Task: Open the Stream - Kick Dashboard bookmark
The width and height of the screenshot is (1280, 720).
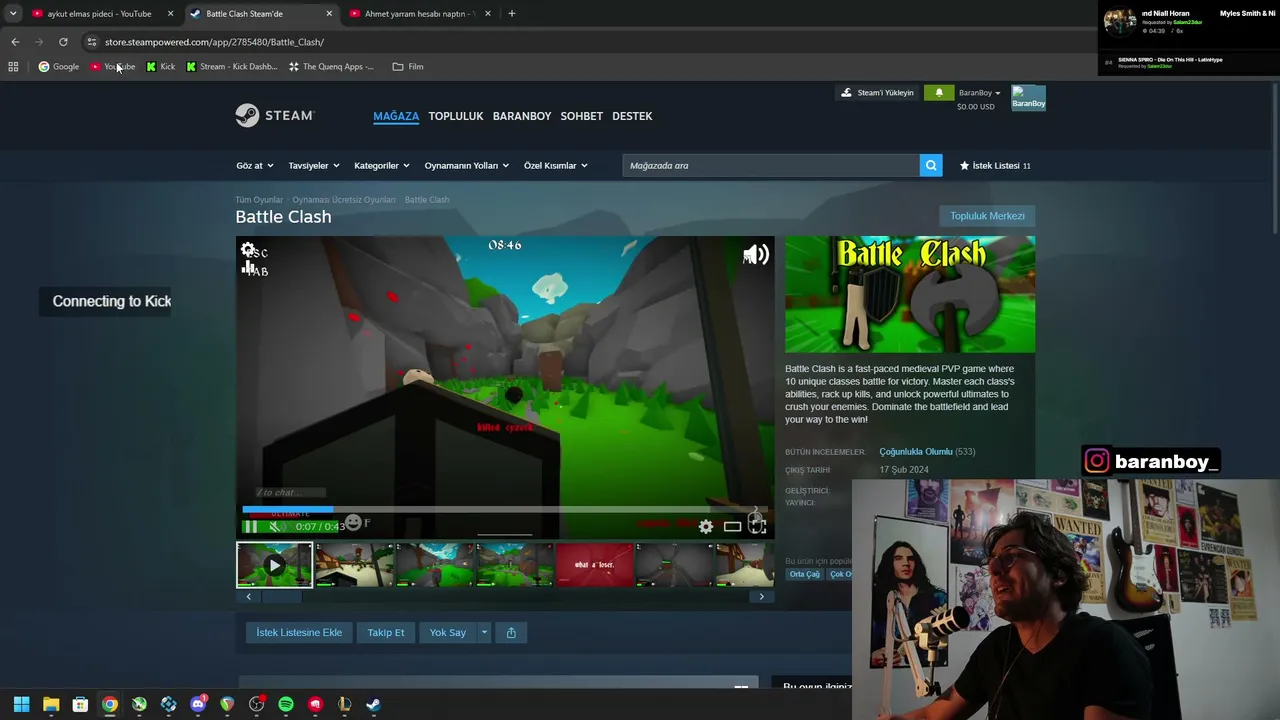Action: click(232, 67)
